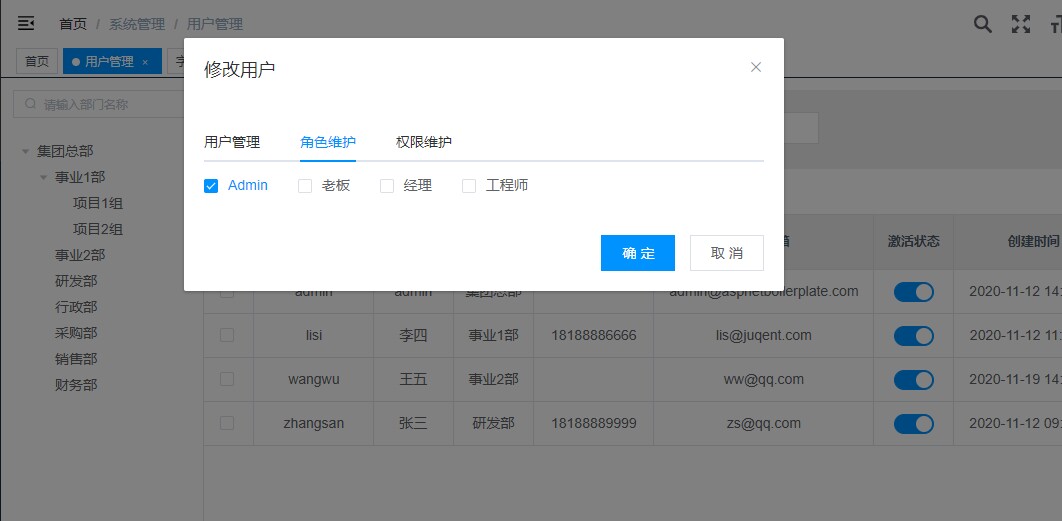The height and width of the screenshot is (521, 1062).
Task: Click the font size icon in header
Action: click(x=1057, y=24)
